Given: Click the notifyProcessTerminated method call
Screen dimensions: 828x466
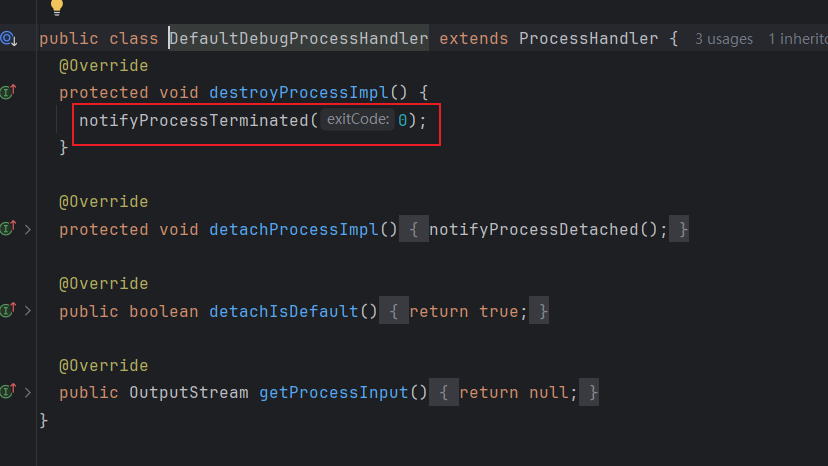Looking at the screenshot, I should 193,120.
